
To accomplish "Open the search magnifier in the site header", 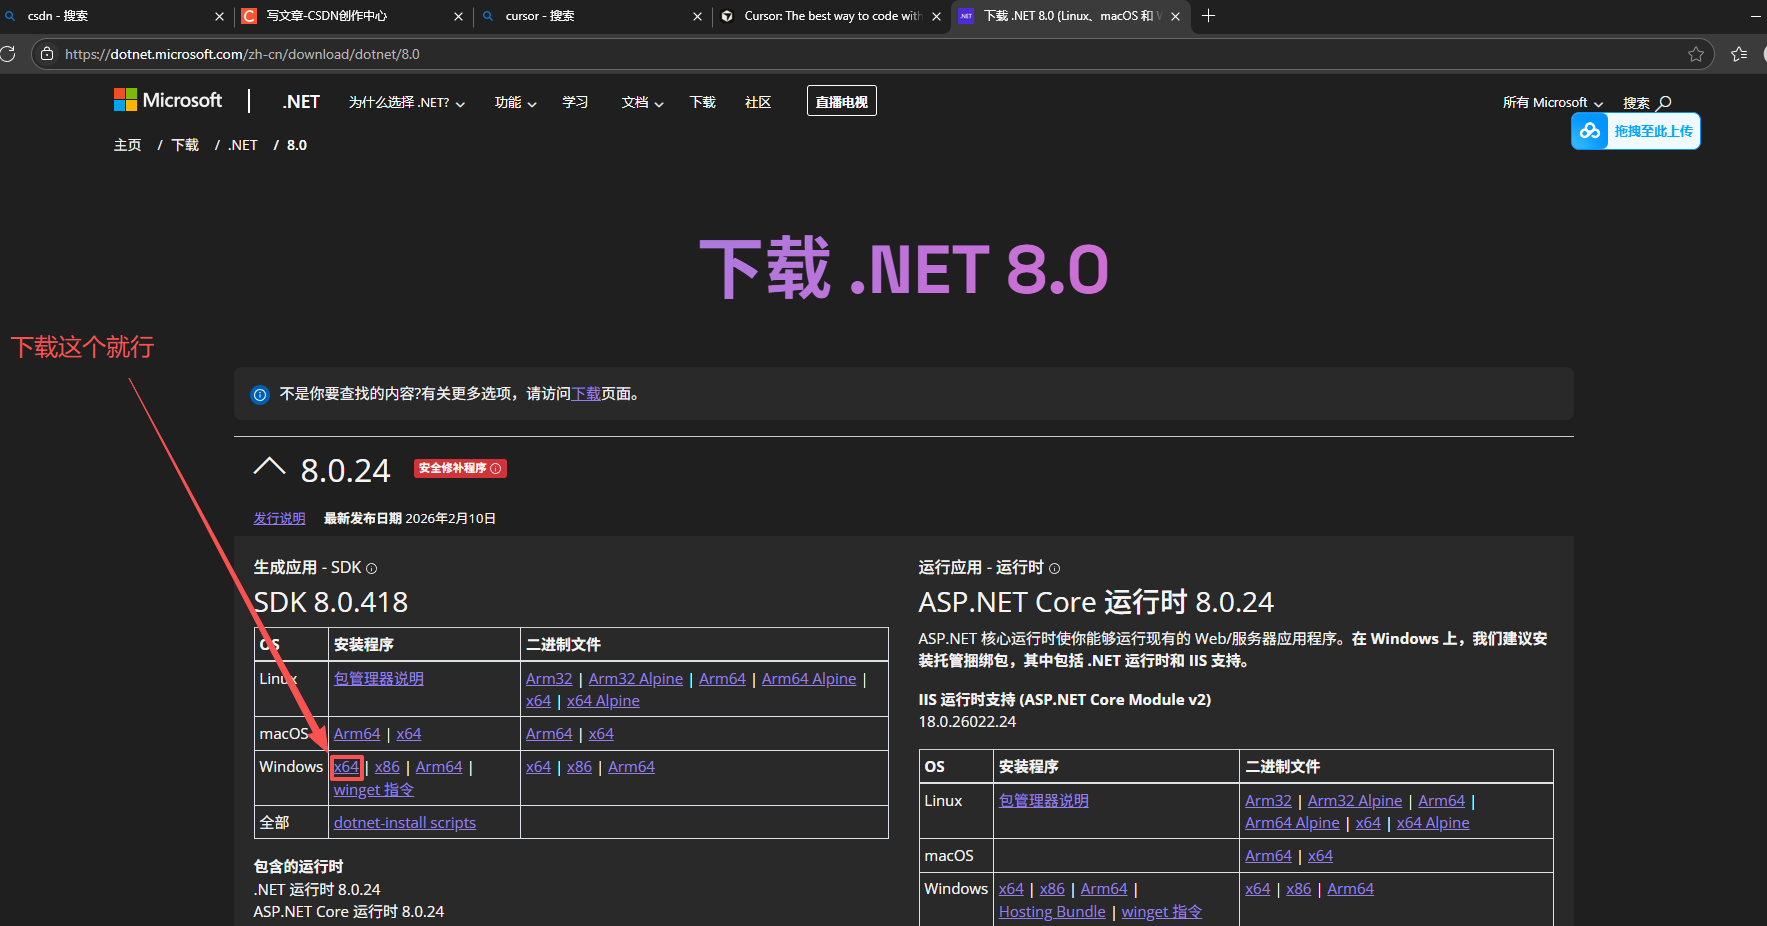I will point(1664,103).
